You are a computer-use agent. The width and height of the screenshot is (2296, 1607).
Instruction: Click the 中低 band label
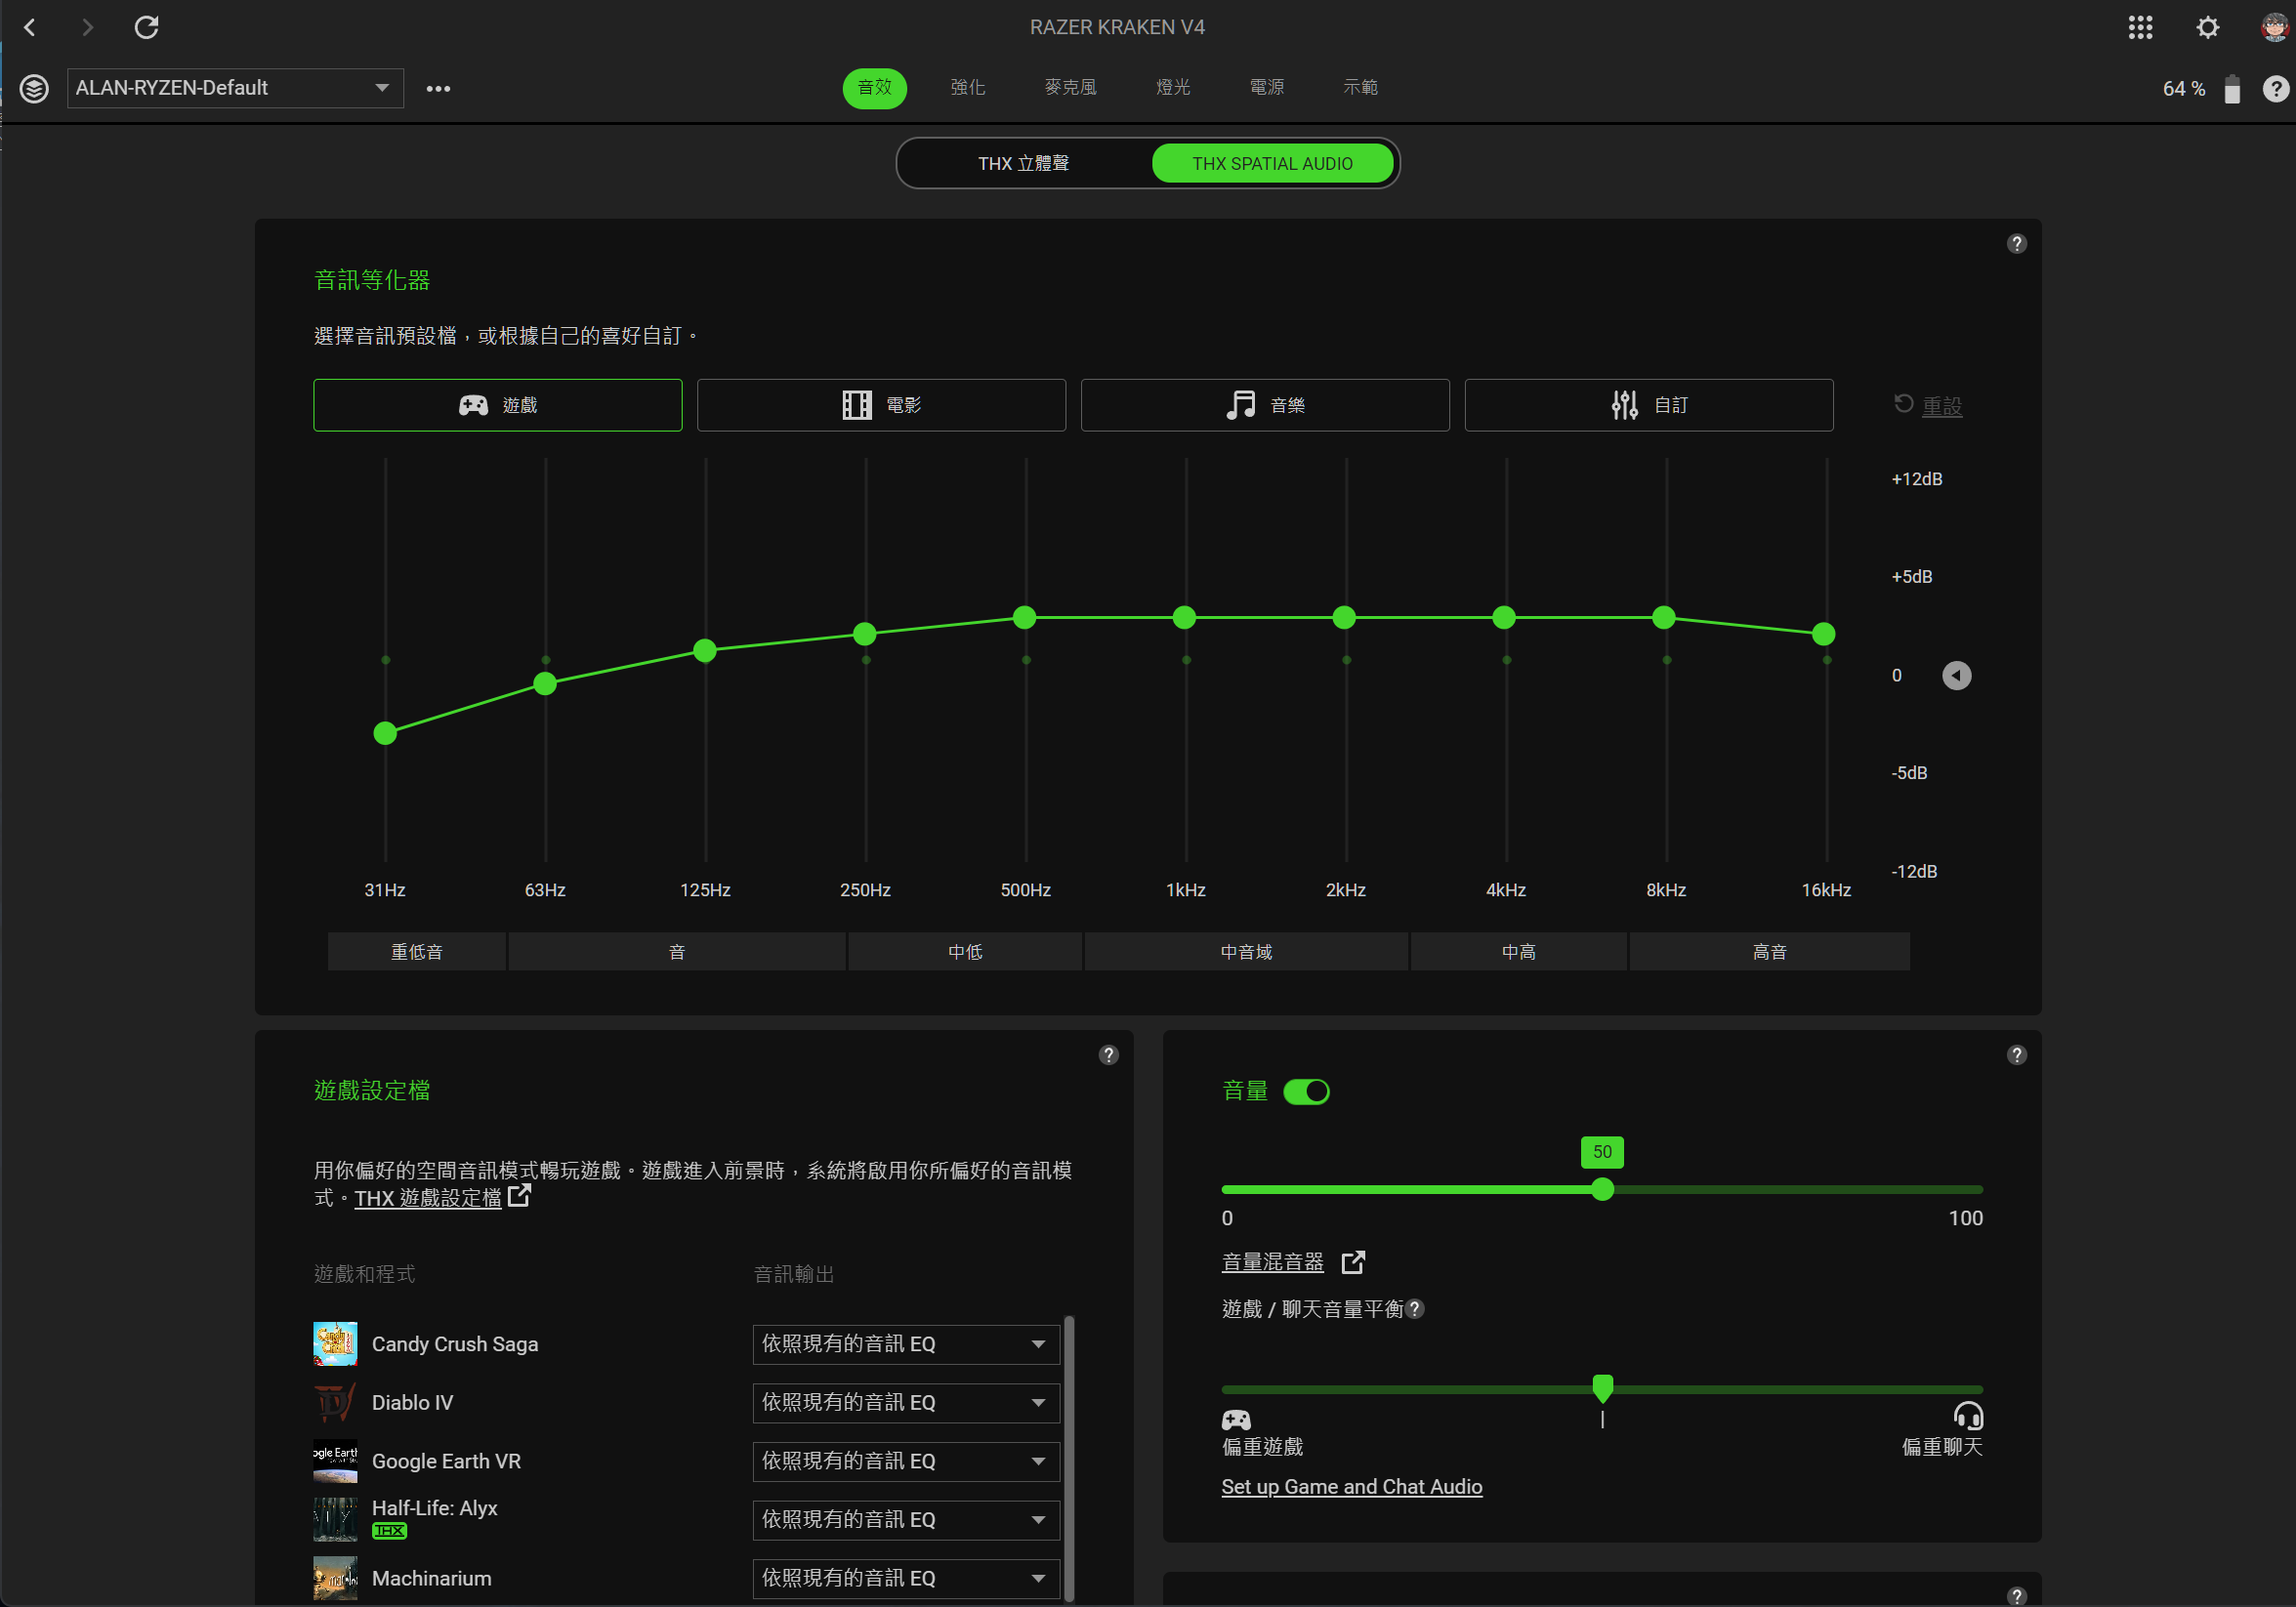[964, 952]
